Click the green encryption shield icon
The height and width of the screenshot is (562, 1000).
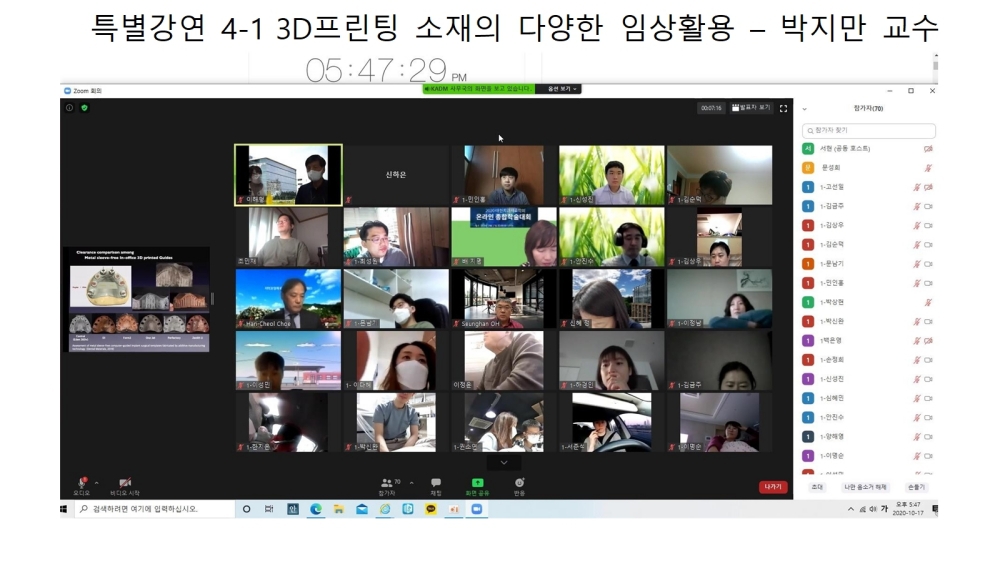pos(84,108)
